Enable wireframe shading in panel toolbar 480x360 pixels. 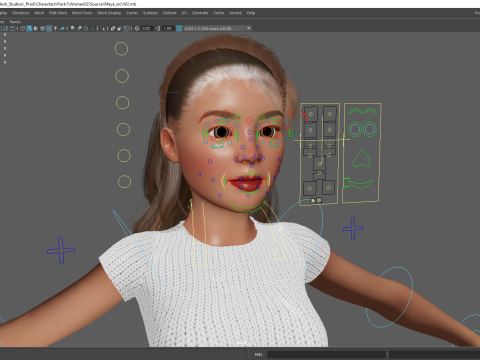(22, 28)
